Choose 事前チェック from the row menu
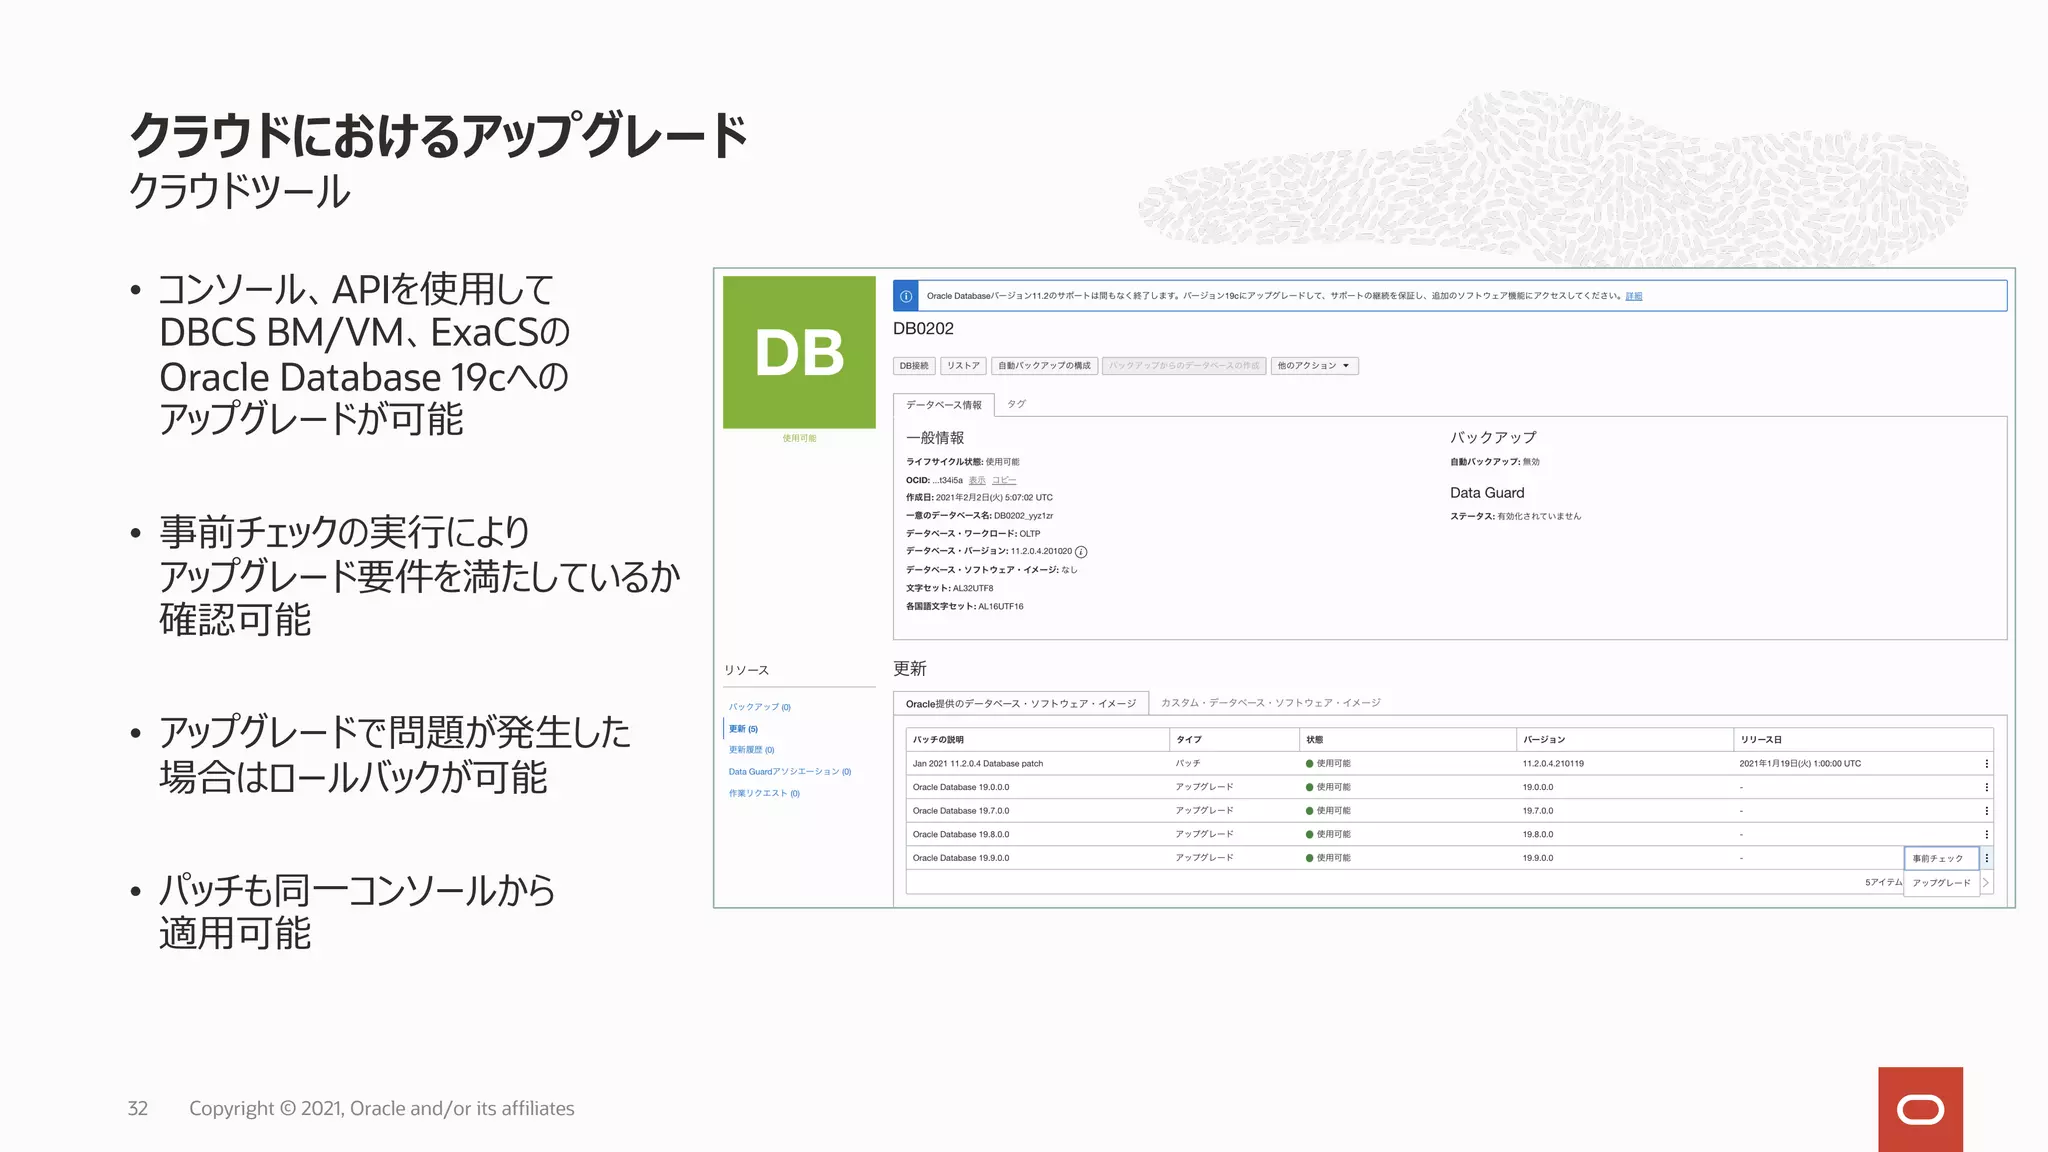 tap(1940, 858)
